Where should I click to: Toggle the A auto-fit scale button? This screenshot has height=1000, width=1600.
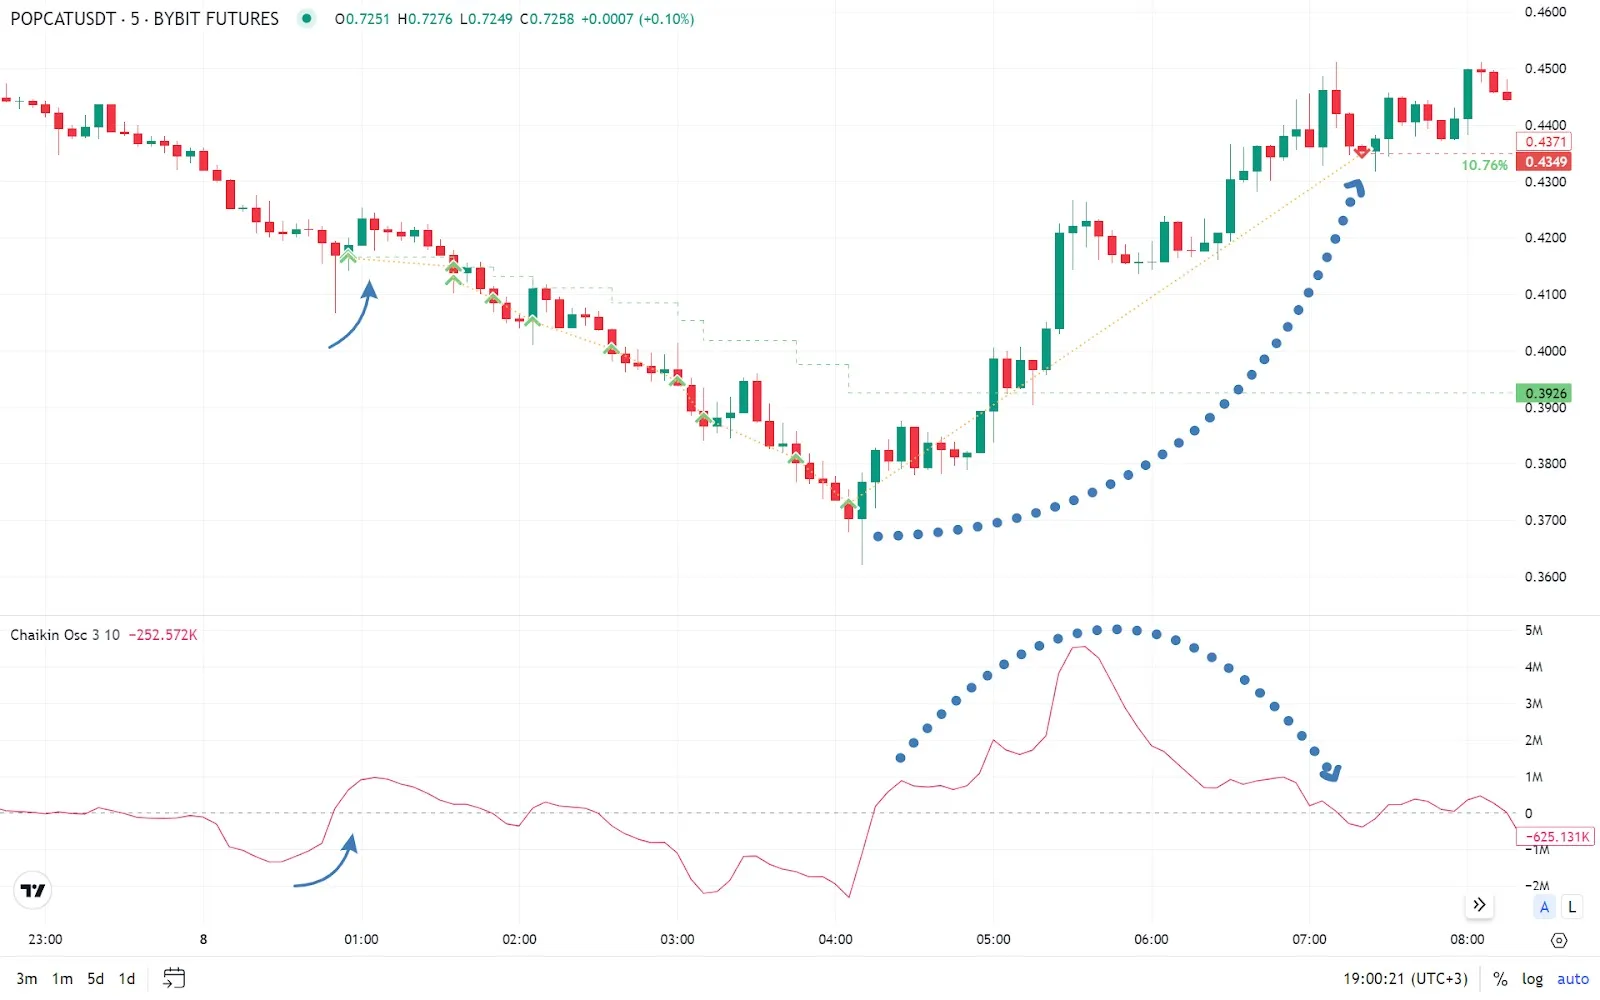click(x=1544, y=907)
